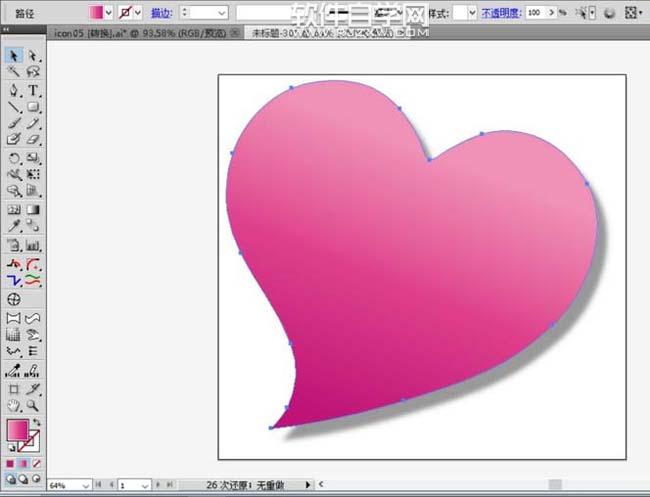
Task: Select the Pen tool
Action: click(x=14, y=90)
